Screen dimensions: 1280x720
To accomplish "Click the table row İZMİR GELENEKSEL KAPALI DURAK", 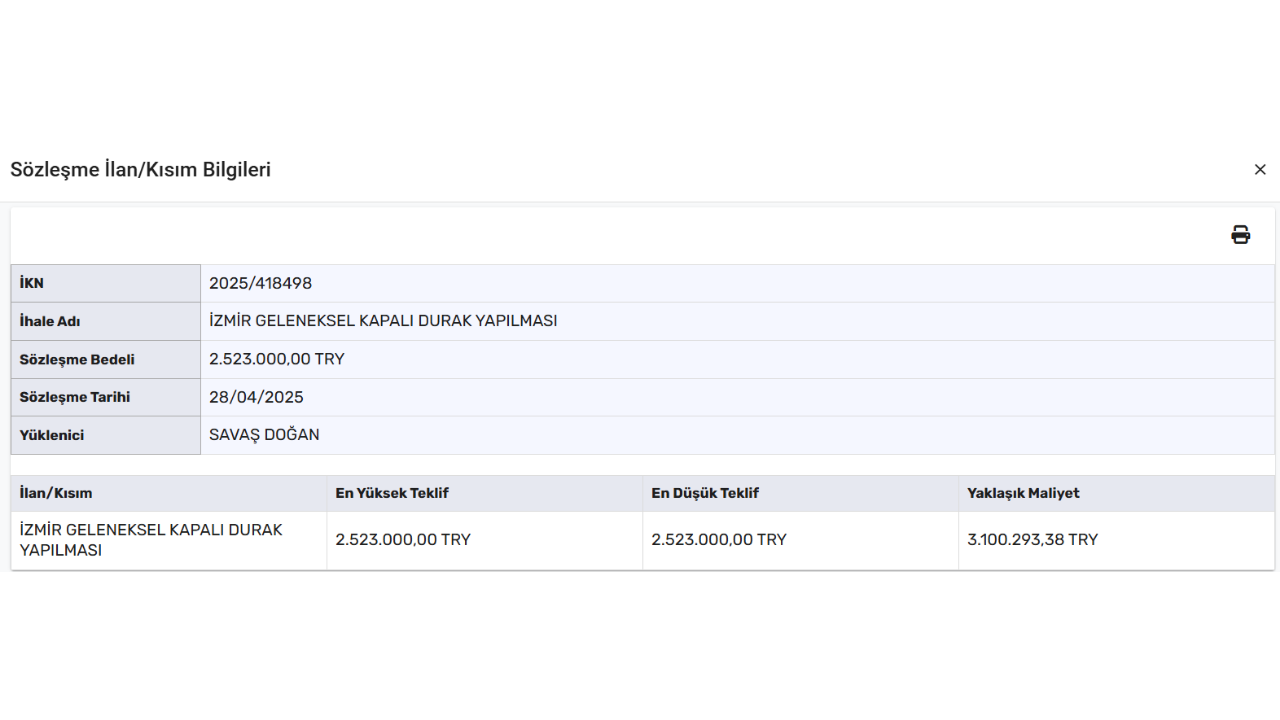I will pos(151,540).
